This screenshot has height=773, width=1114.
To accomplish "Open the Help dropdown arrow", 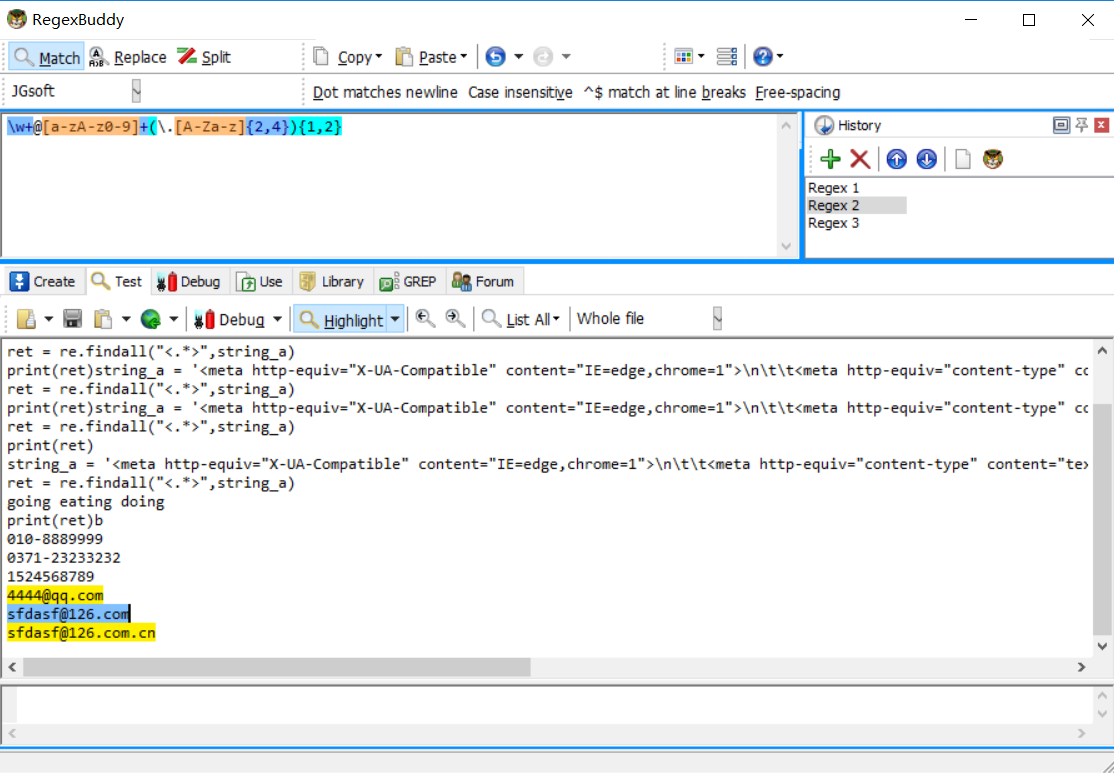I will pos(780,57).
